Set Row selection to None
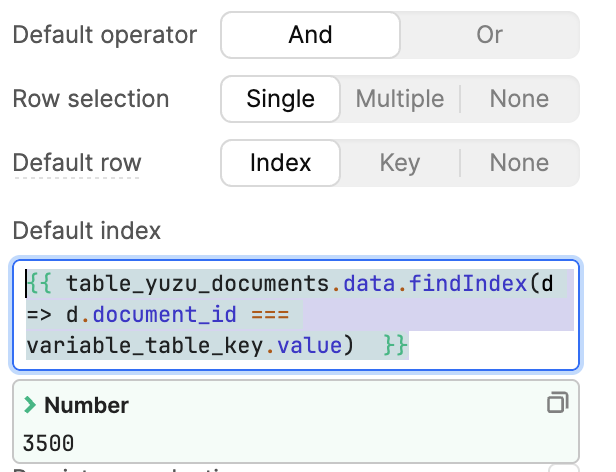The image size is (616, 472). click(519, 99)
